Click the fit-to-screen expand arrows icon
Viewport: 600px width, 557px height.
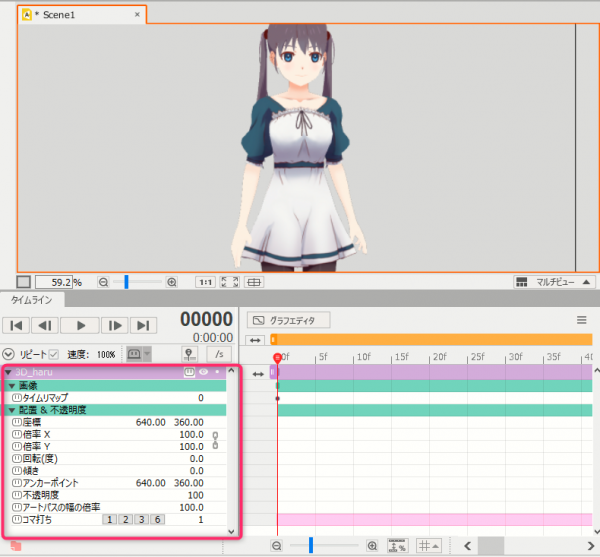coord(230,282)
